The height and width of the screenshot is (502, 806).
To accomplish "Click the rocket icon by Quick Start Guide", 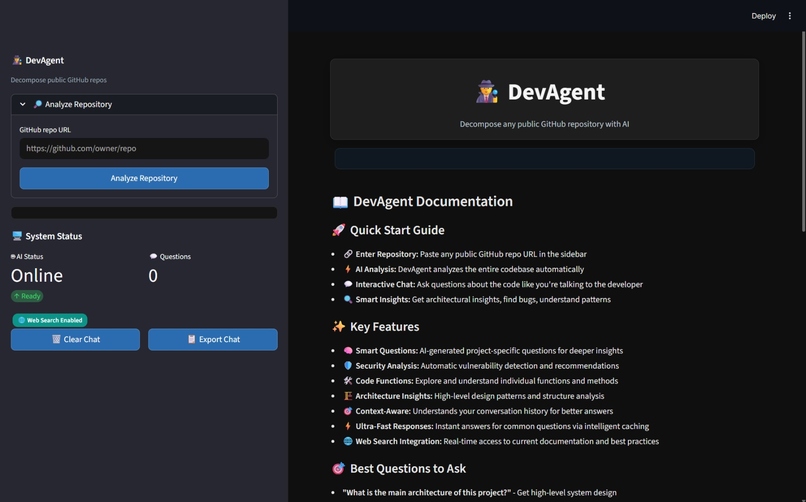I will tap(338, 230).
